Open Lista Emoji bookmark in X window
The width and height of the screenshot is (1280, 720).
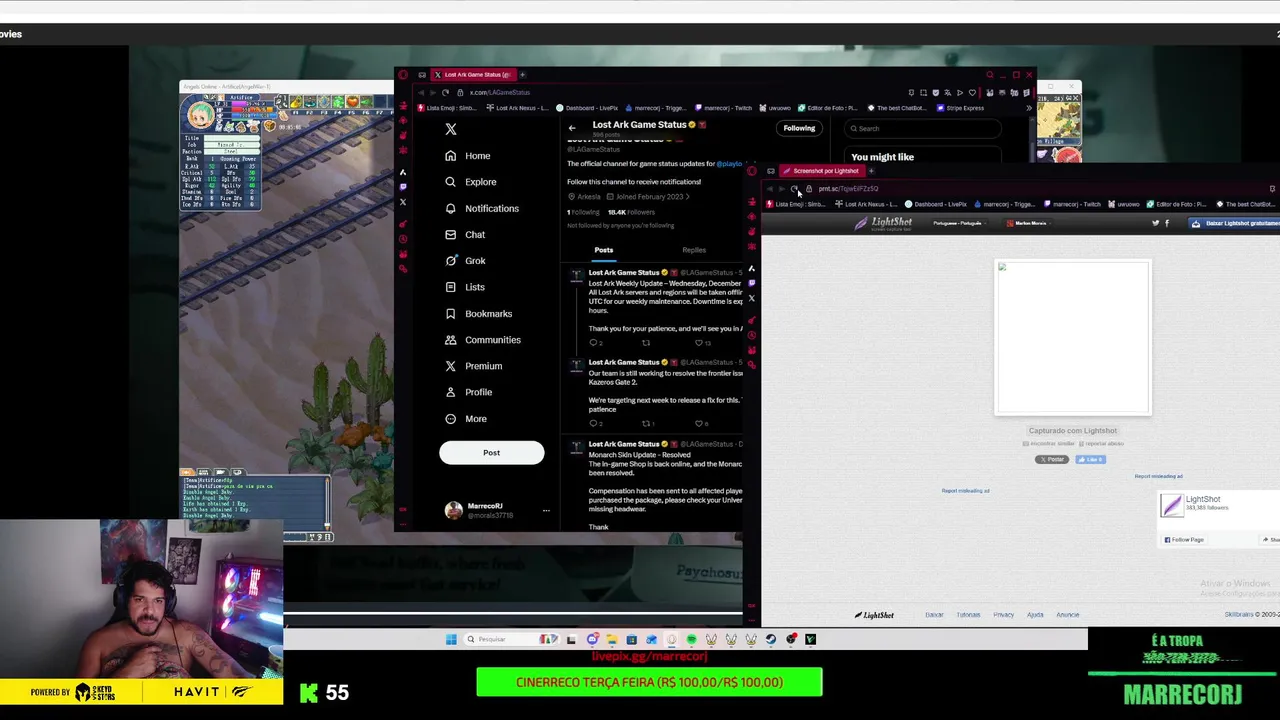click(446, 108)
